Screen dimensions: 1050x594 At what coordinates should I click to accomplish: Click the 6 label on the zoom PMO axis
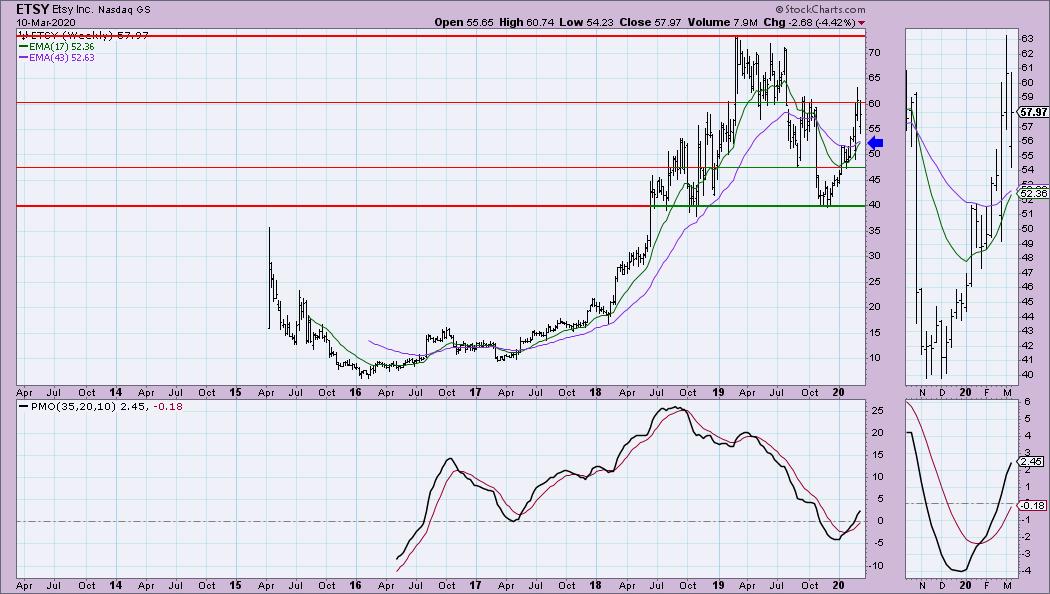coord(1027,402)
